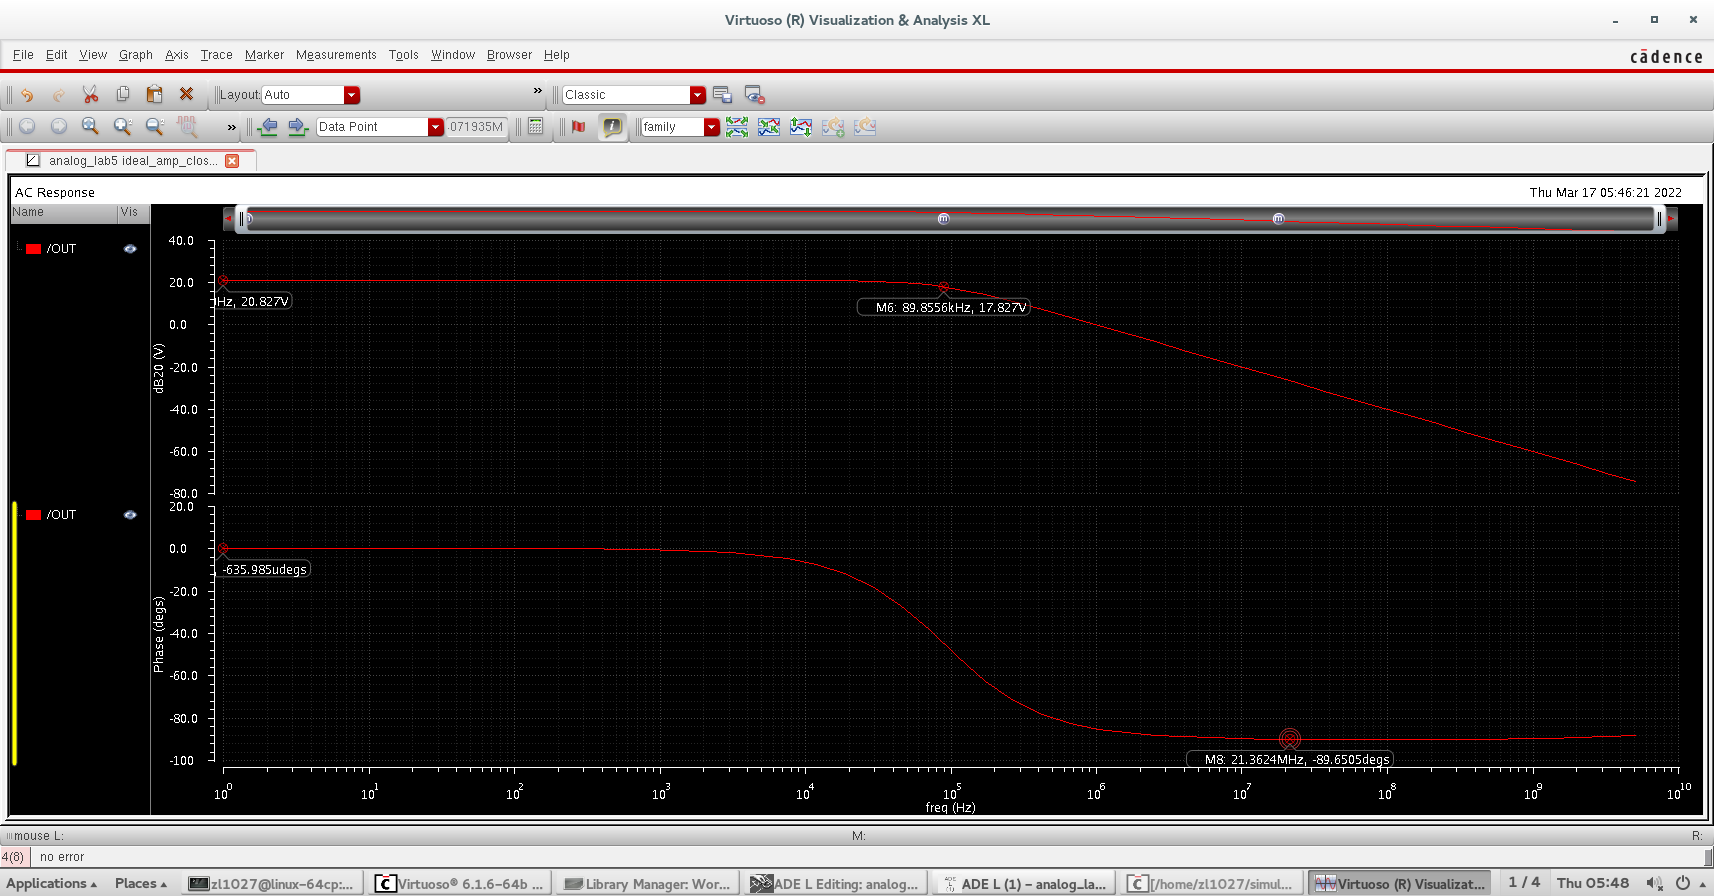Click the undo arrow icon

pyautogui.click(x=27, y=95)
